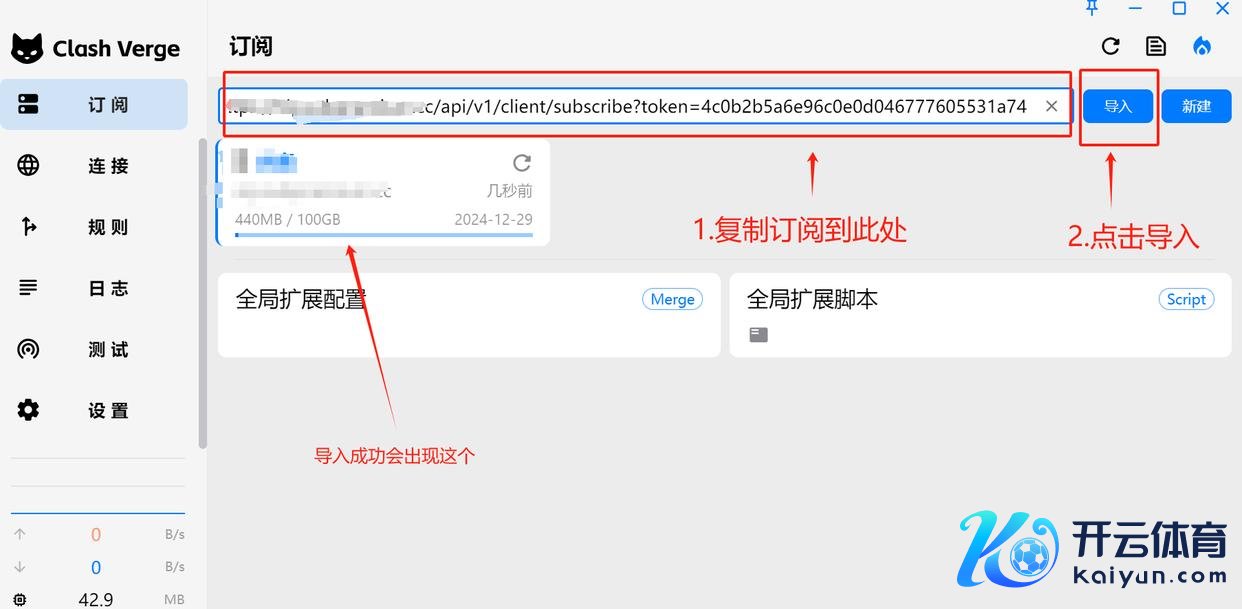Click the 新建 new profile button
1242x609 pixels.
pyautogui.click(x=1196, y=106)
